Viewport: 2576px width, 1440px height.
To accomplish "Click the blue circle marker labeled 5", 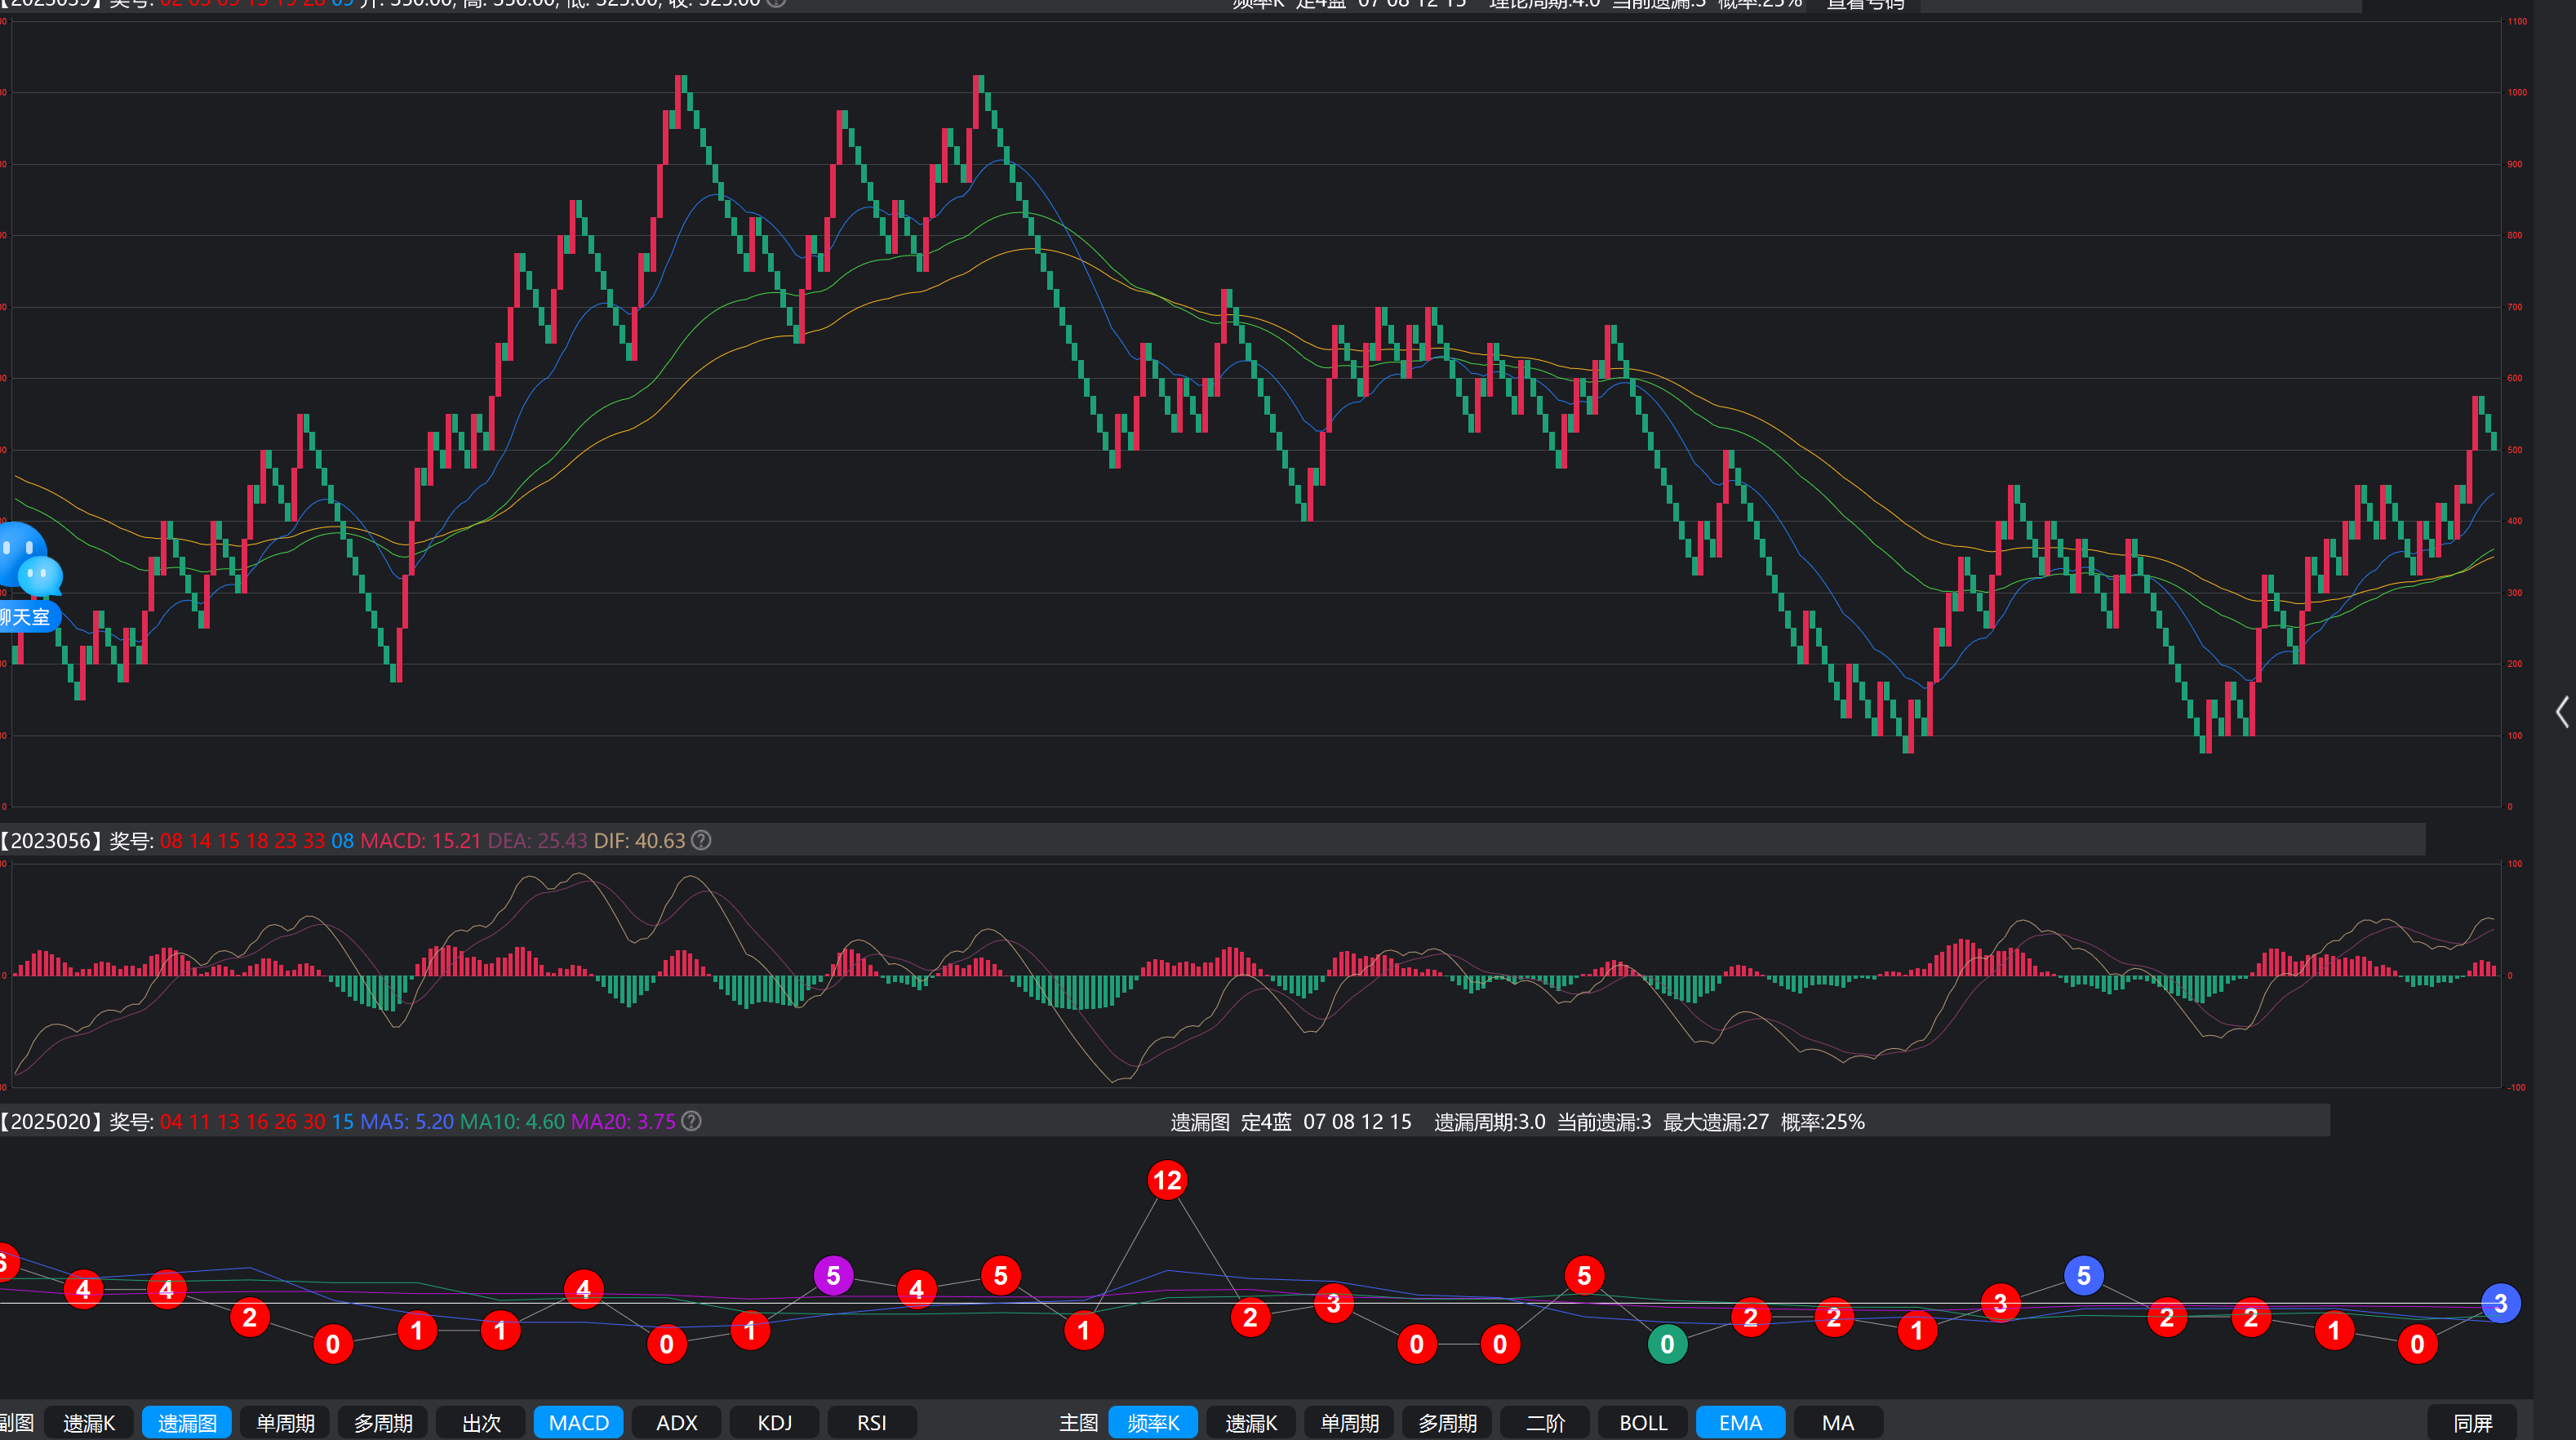I will (x=2083, y=1275).
